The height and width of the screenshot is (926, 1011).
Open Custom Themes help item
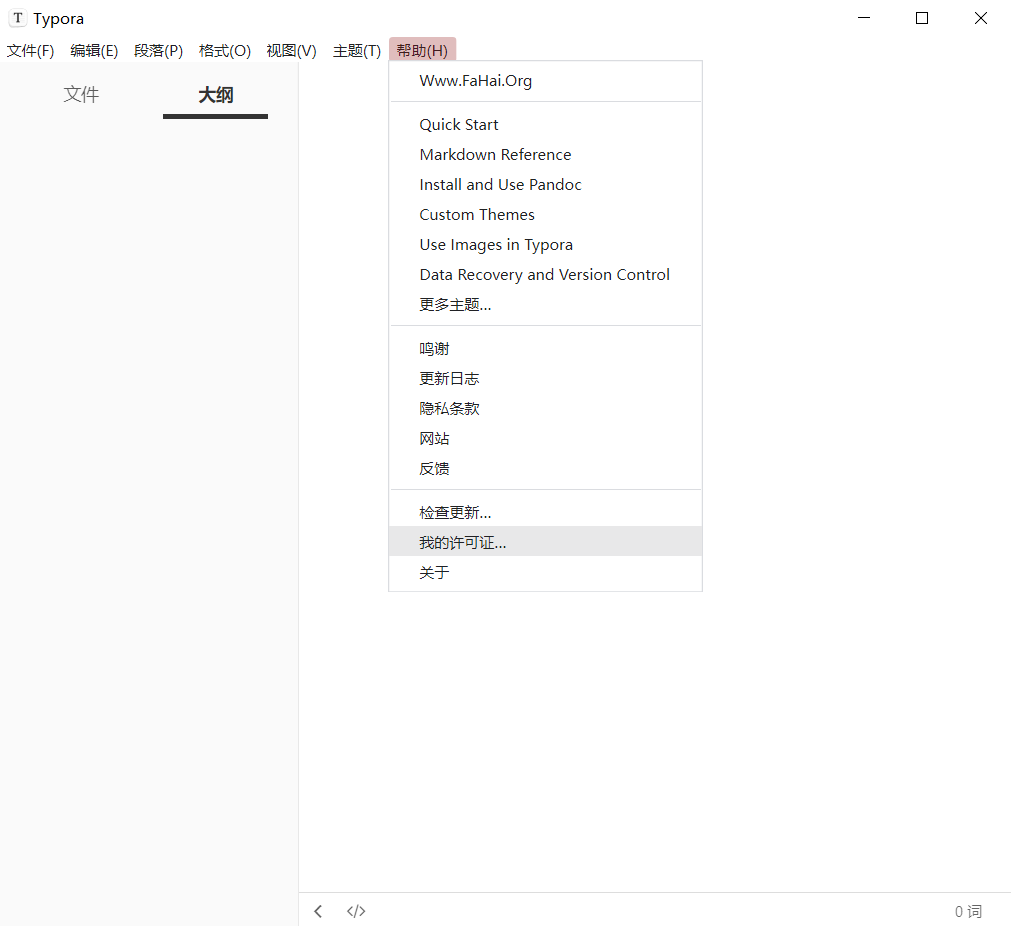coord(545,215)
